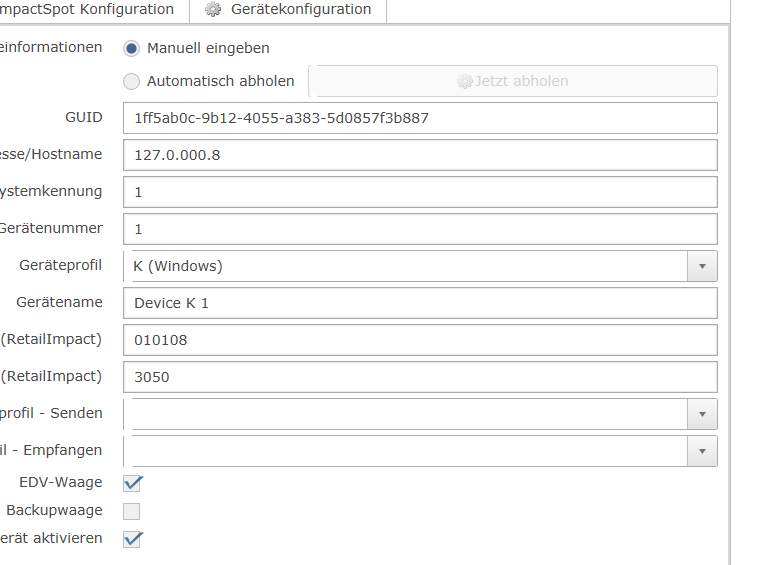Select the Manuell eingeben radio button
765x565 pixels.
tap(131, 48)
